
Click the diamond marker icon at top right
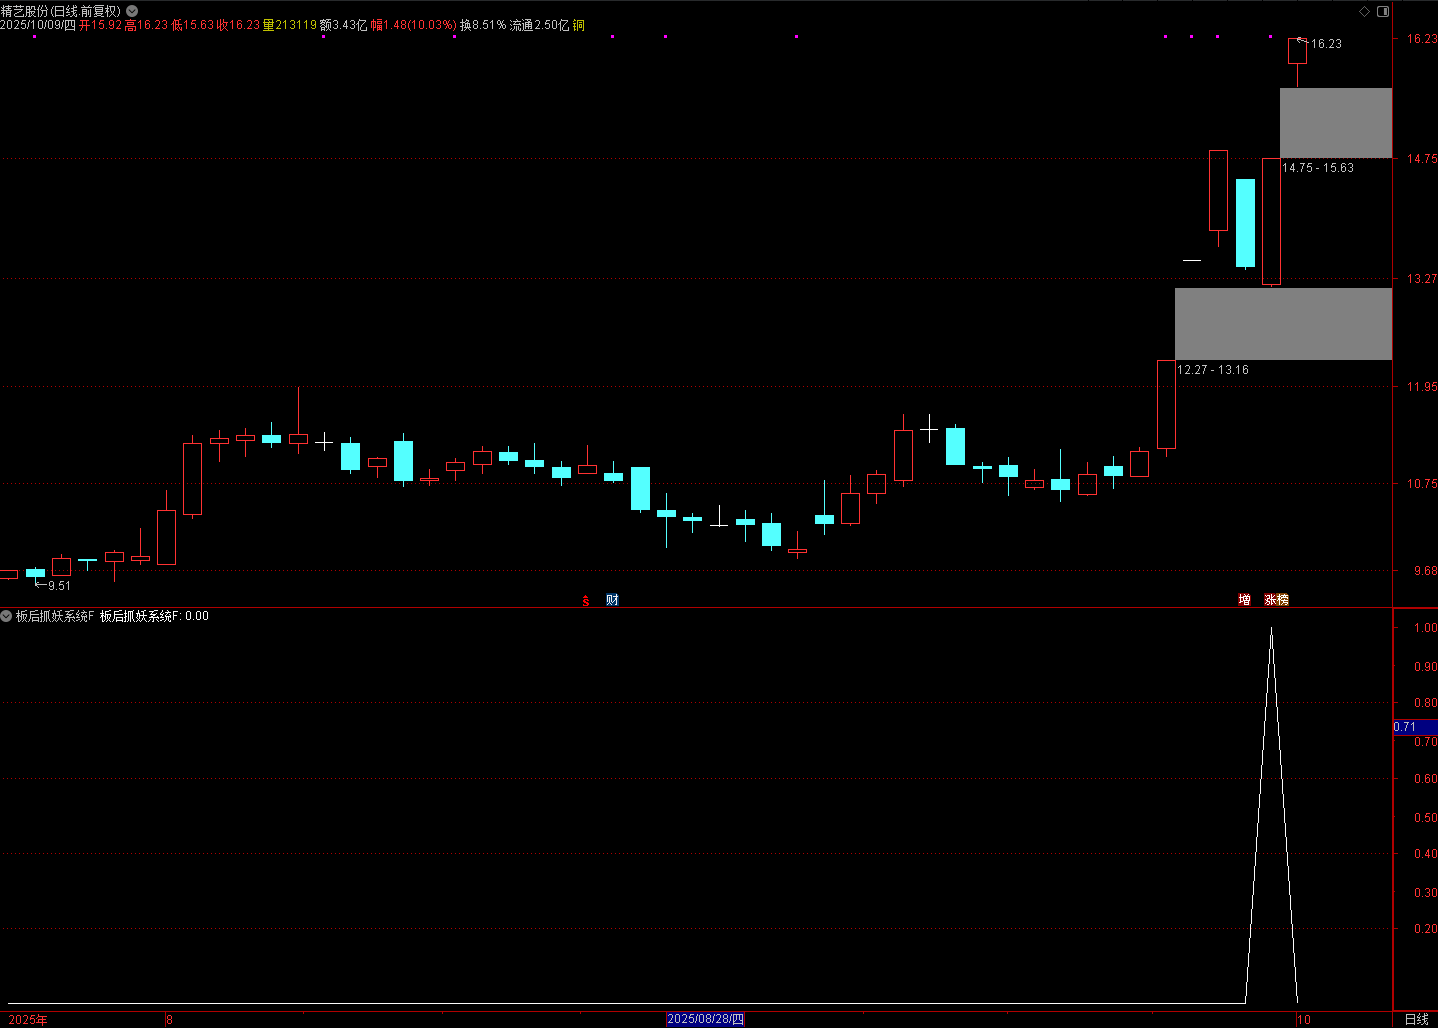[x=1364, y=11]
